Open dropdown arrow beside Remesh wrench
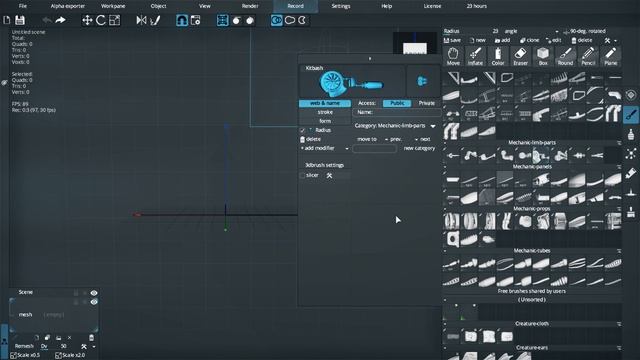The image size is (640, 360). tap(94, 347)
